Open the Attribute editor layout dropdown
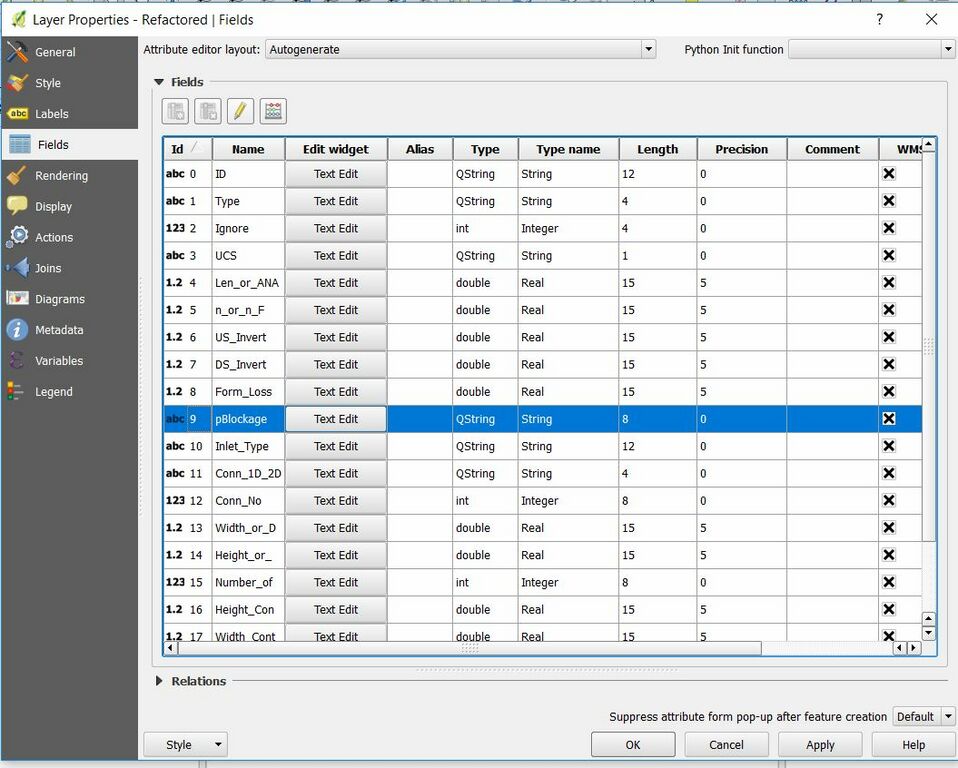The image size is (958, 768). tap(461, 49)
